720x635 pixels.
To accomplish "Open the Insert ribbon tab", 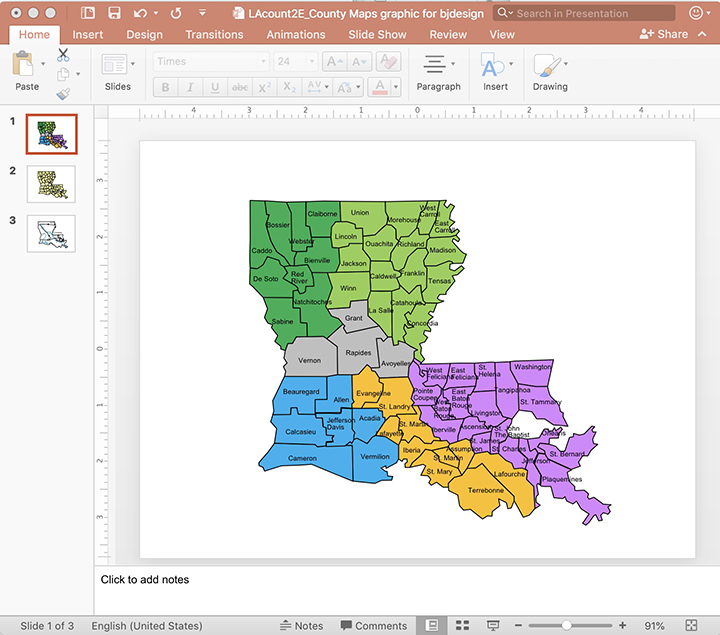I will 88,34.
